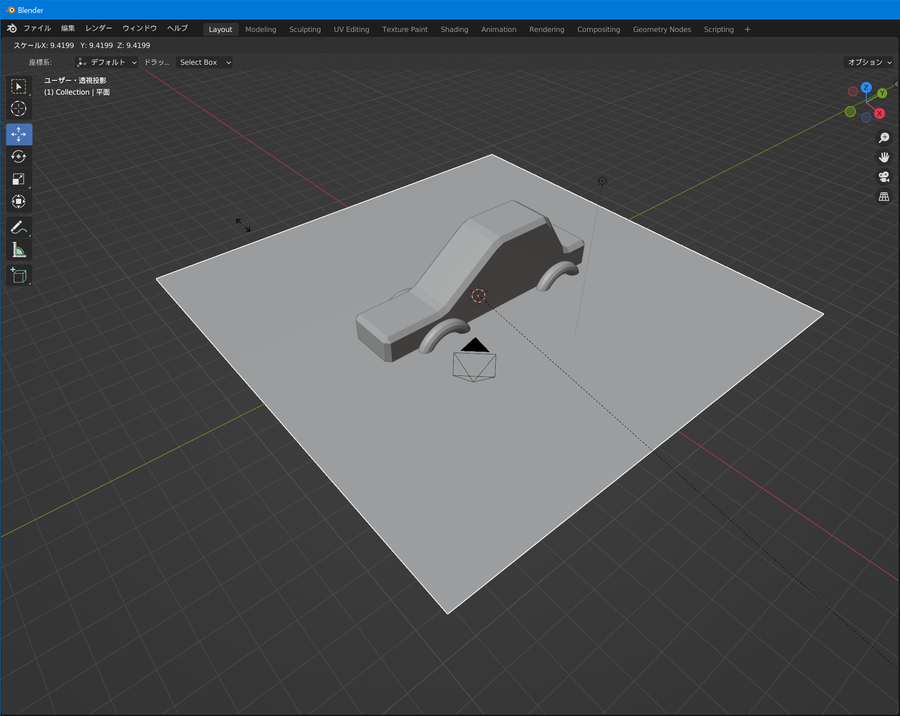Screen dimensions: 900x716
Task: Toggle the camera view
Action: (x=884, y=177)
